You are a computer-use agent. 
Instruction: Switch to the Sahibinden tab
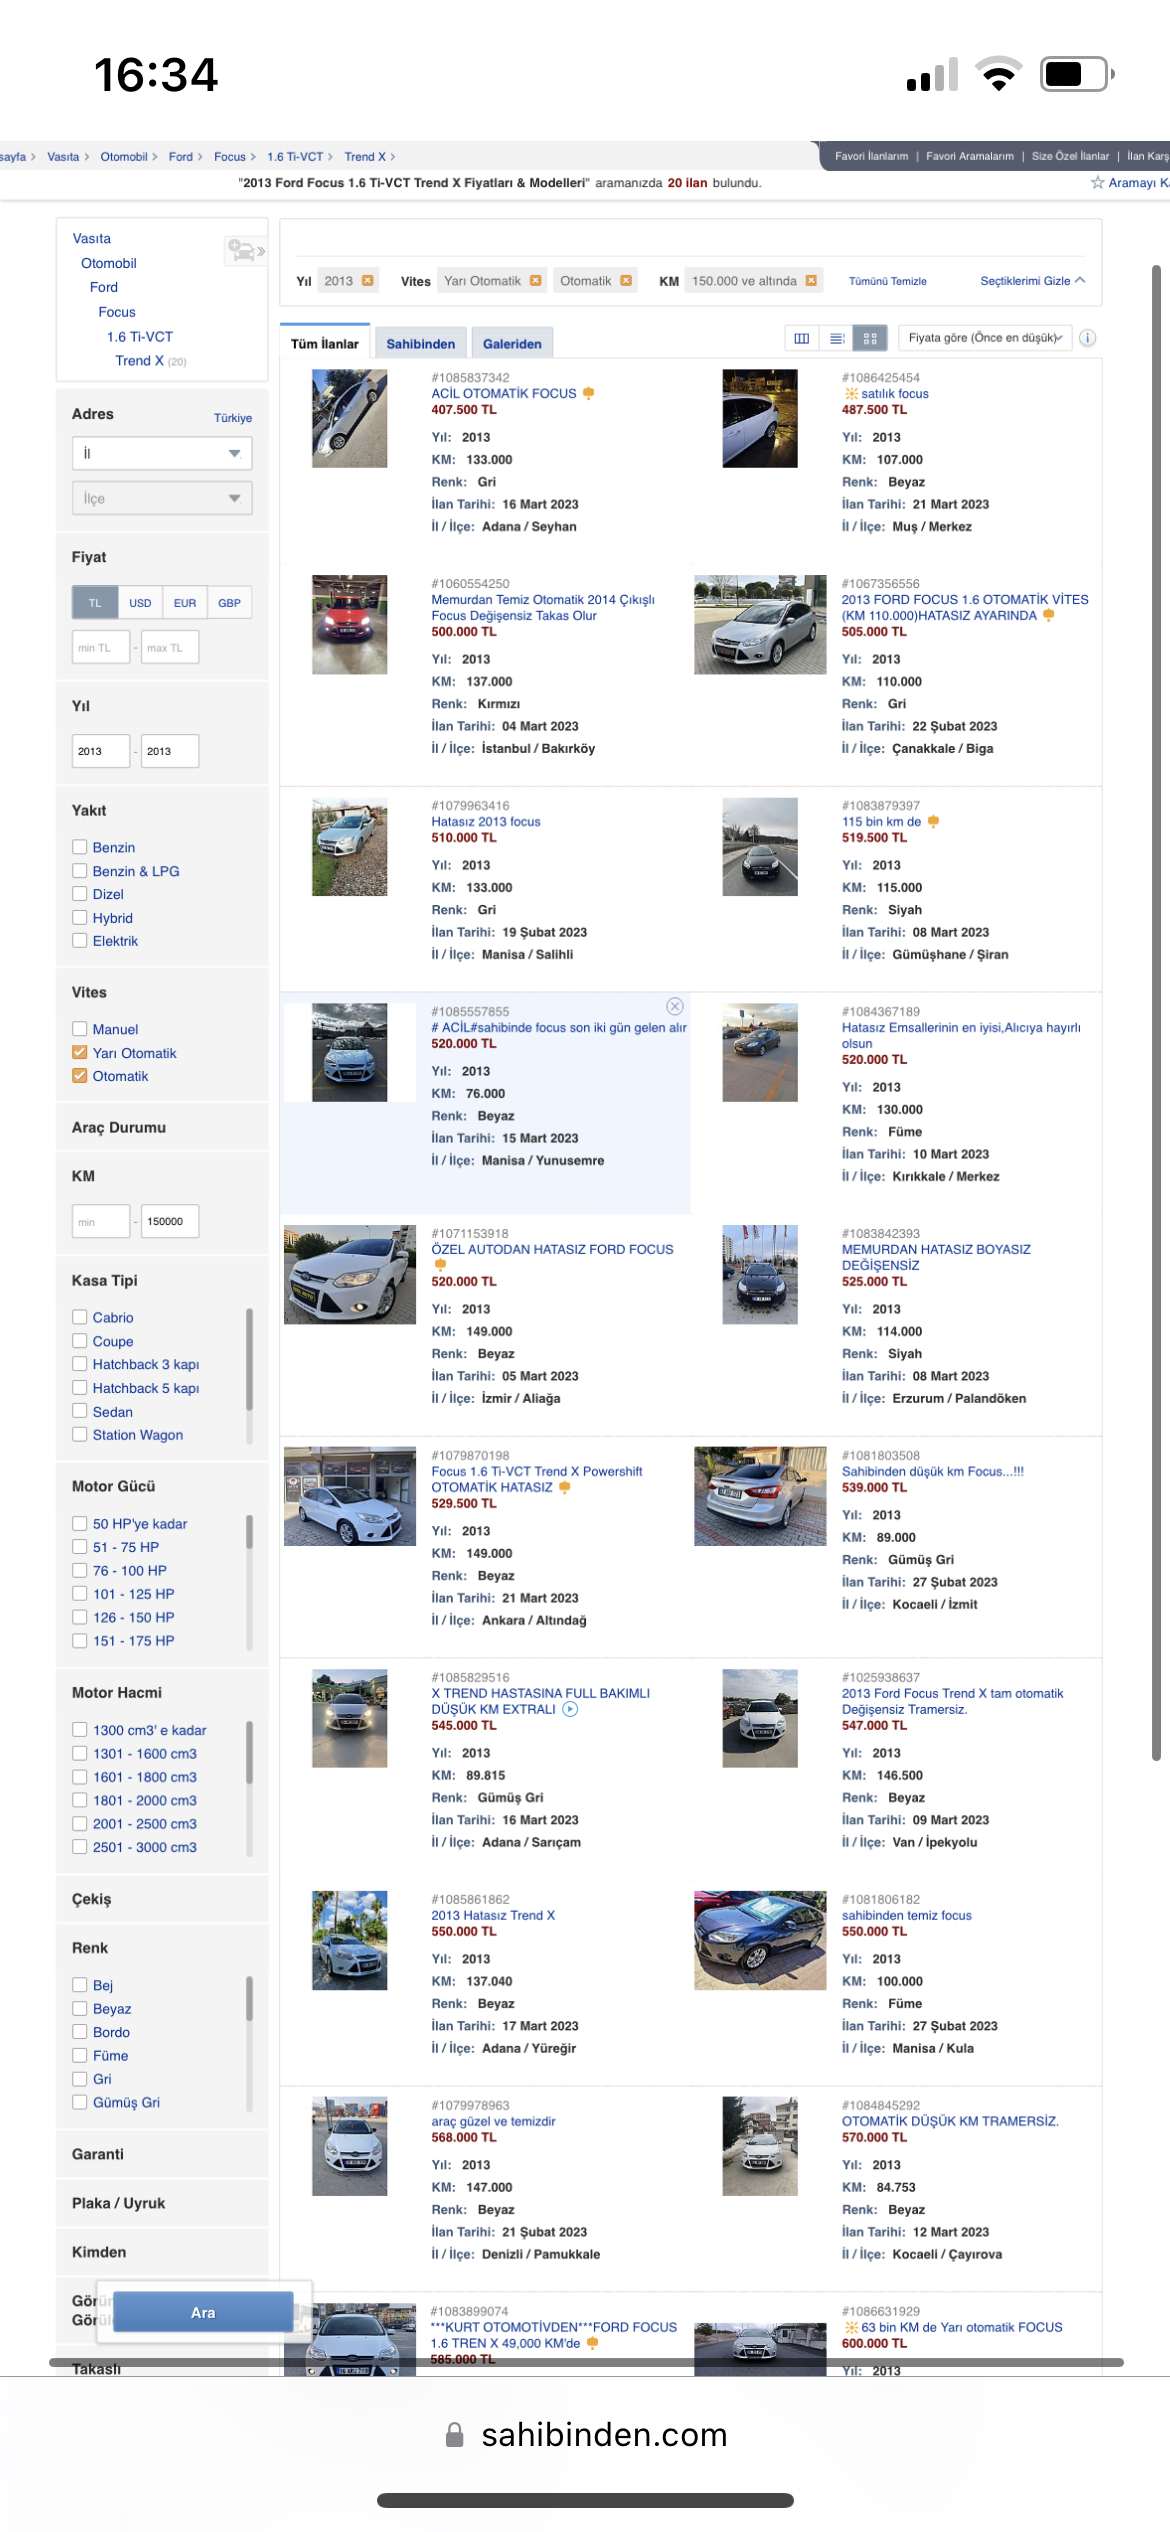[x=421, y=343]
